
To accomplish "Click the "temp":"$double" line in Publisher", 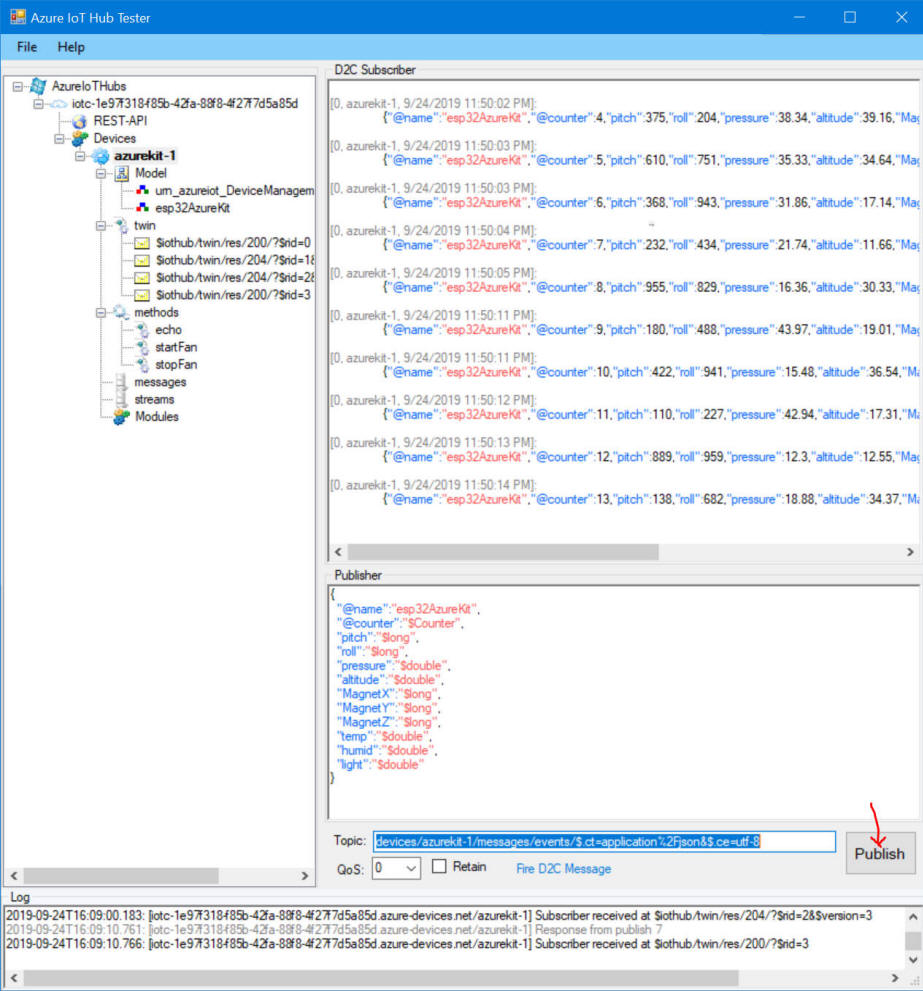I will tap(384, 736).
